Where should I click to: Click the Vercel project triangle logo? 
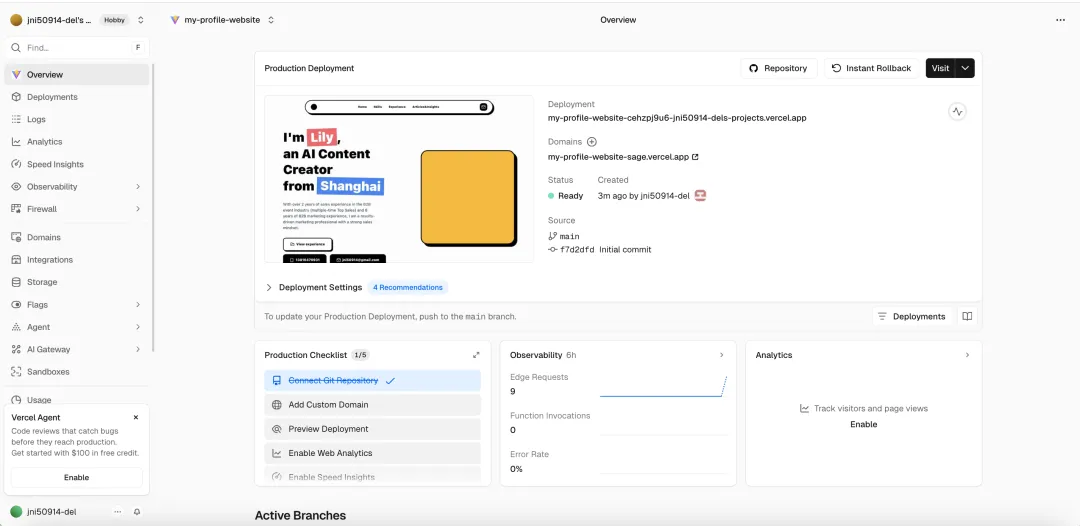(x=175, y=20)
